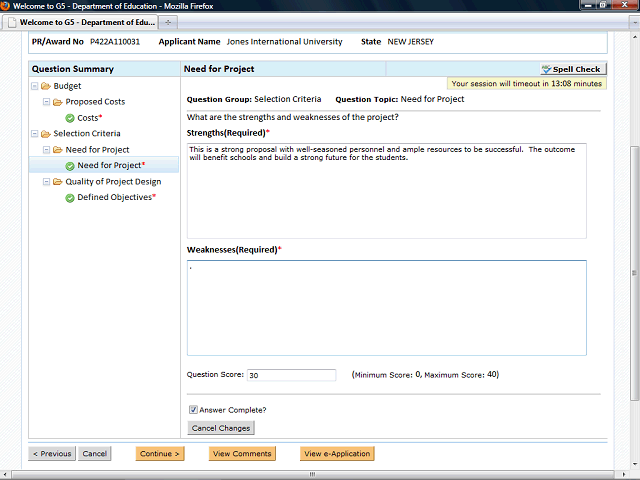Click the Spell Check ABC icon

pos(546,69)
